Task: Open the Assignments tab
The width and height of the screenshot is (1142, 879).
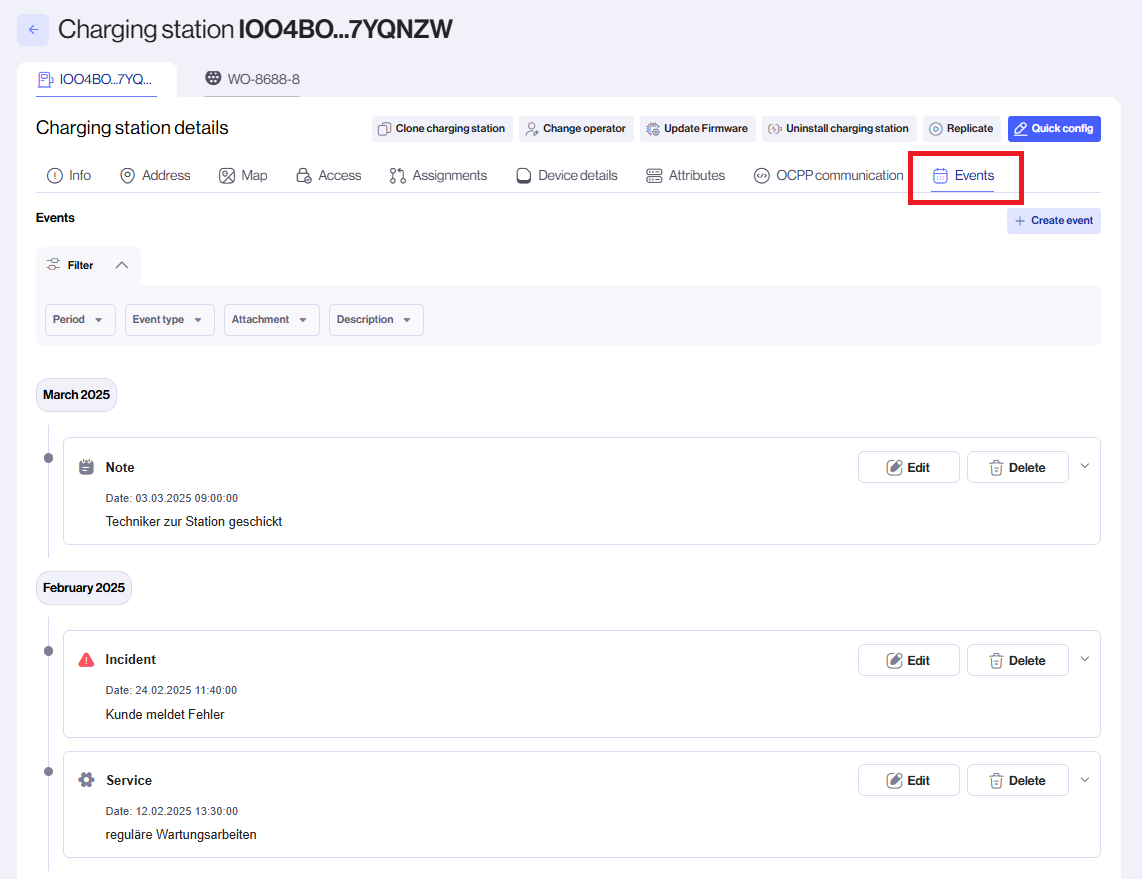Action: click(x=438, y=176)
